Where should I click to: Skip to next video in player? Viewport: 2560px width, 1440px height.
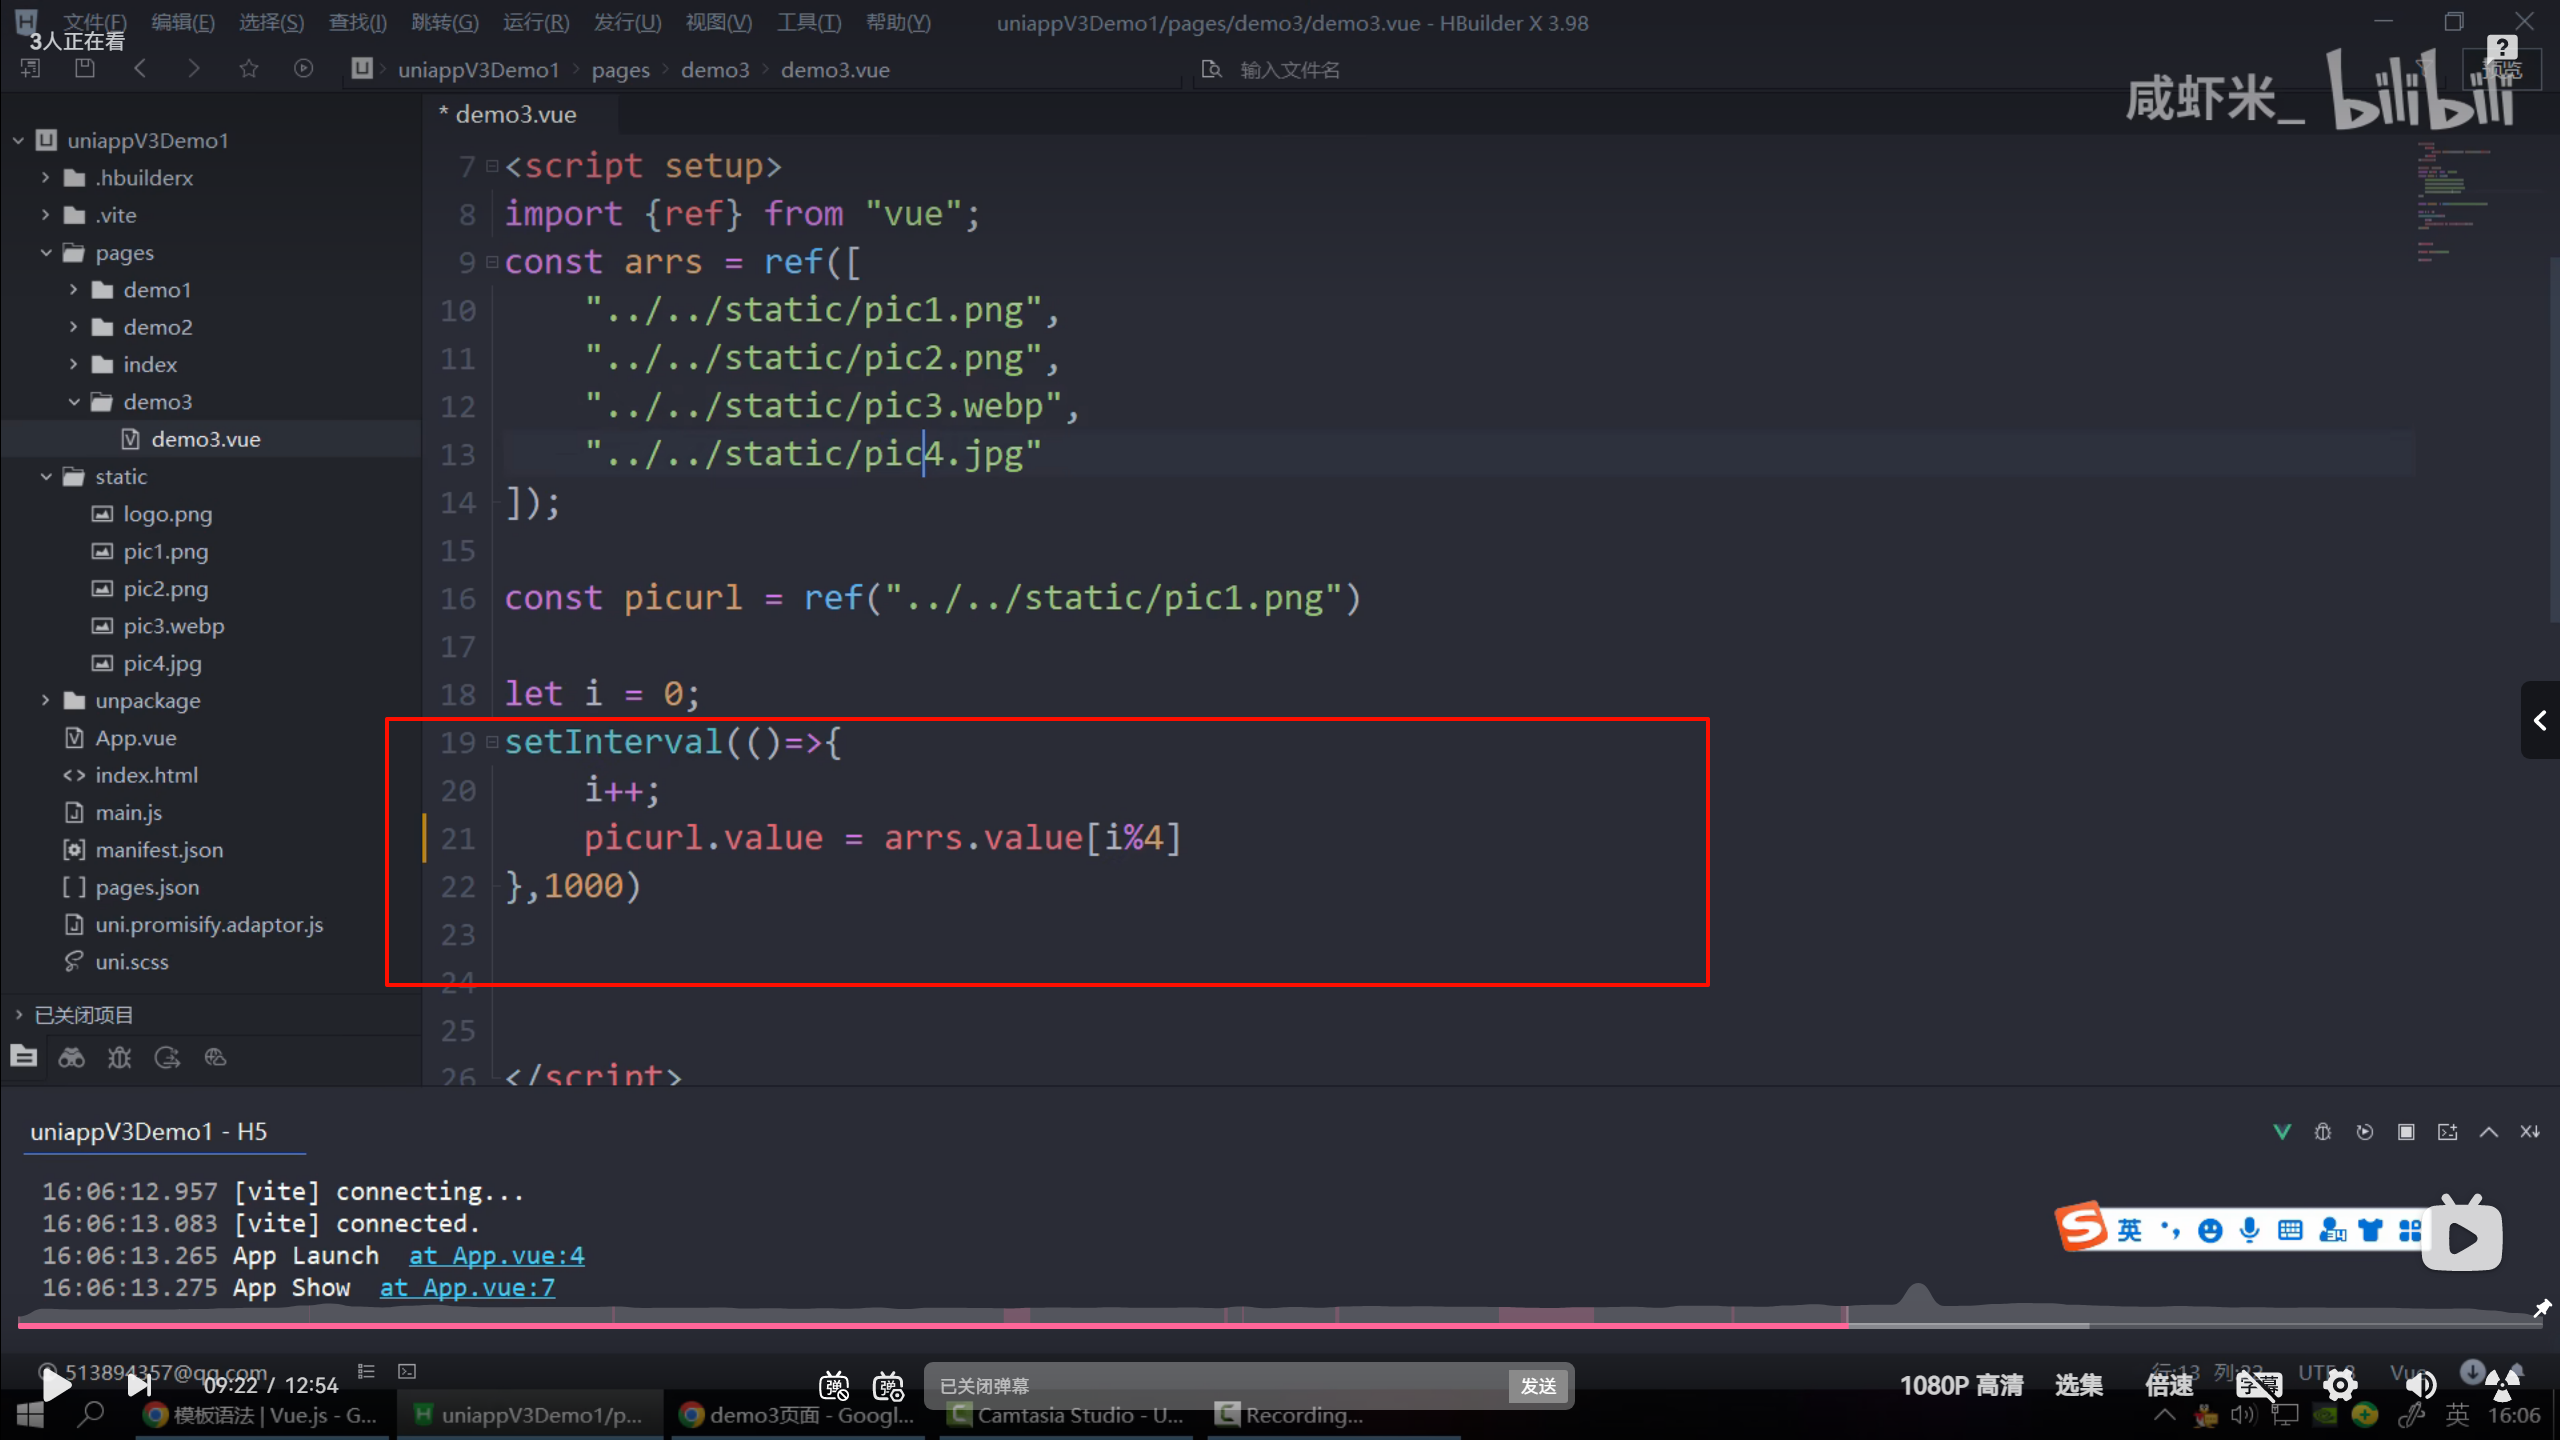pyautogui.click(x=139, y=1385)
